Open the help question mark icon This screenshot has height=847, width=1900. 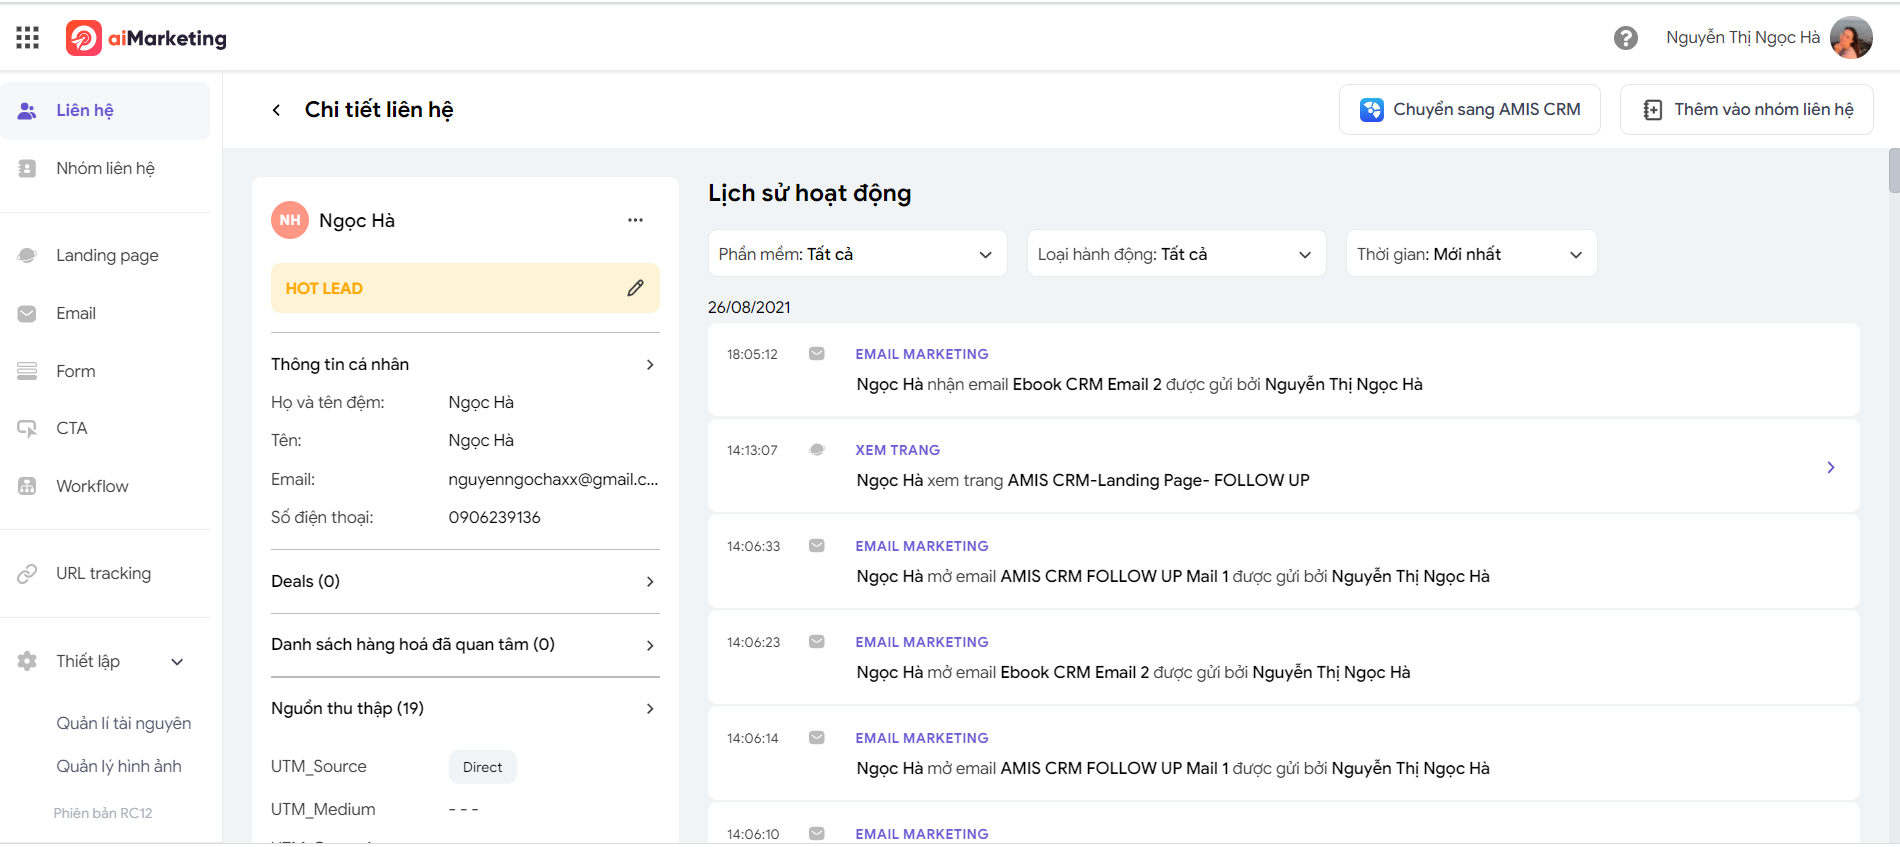(1626, 38)
